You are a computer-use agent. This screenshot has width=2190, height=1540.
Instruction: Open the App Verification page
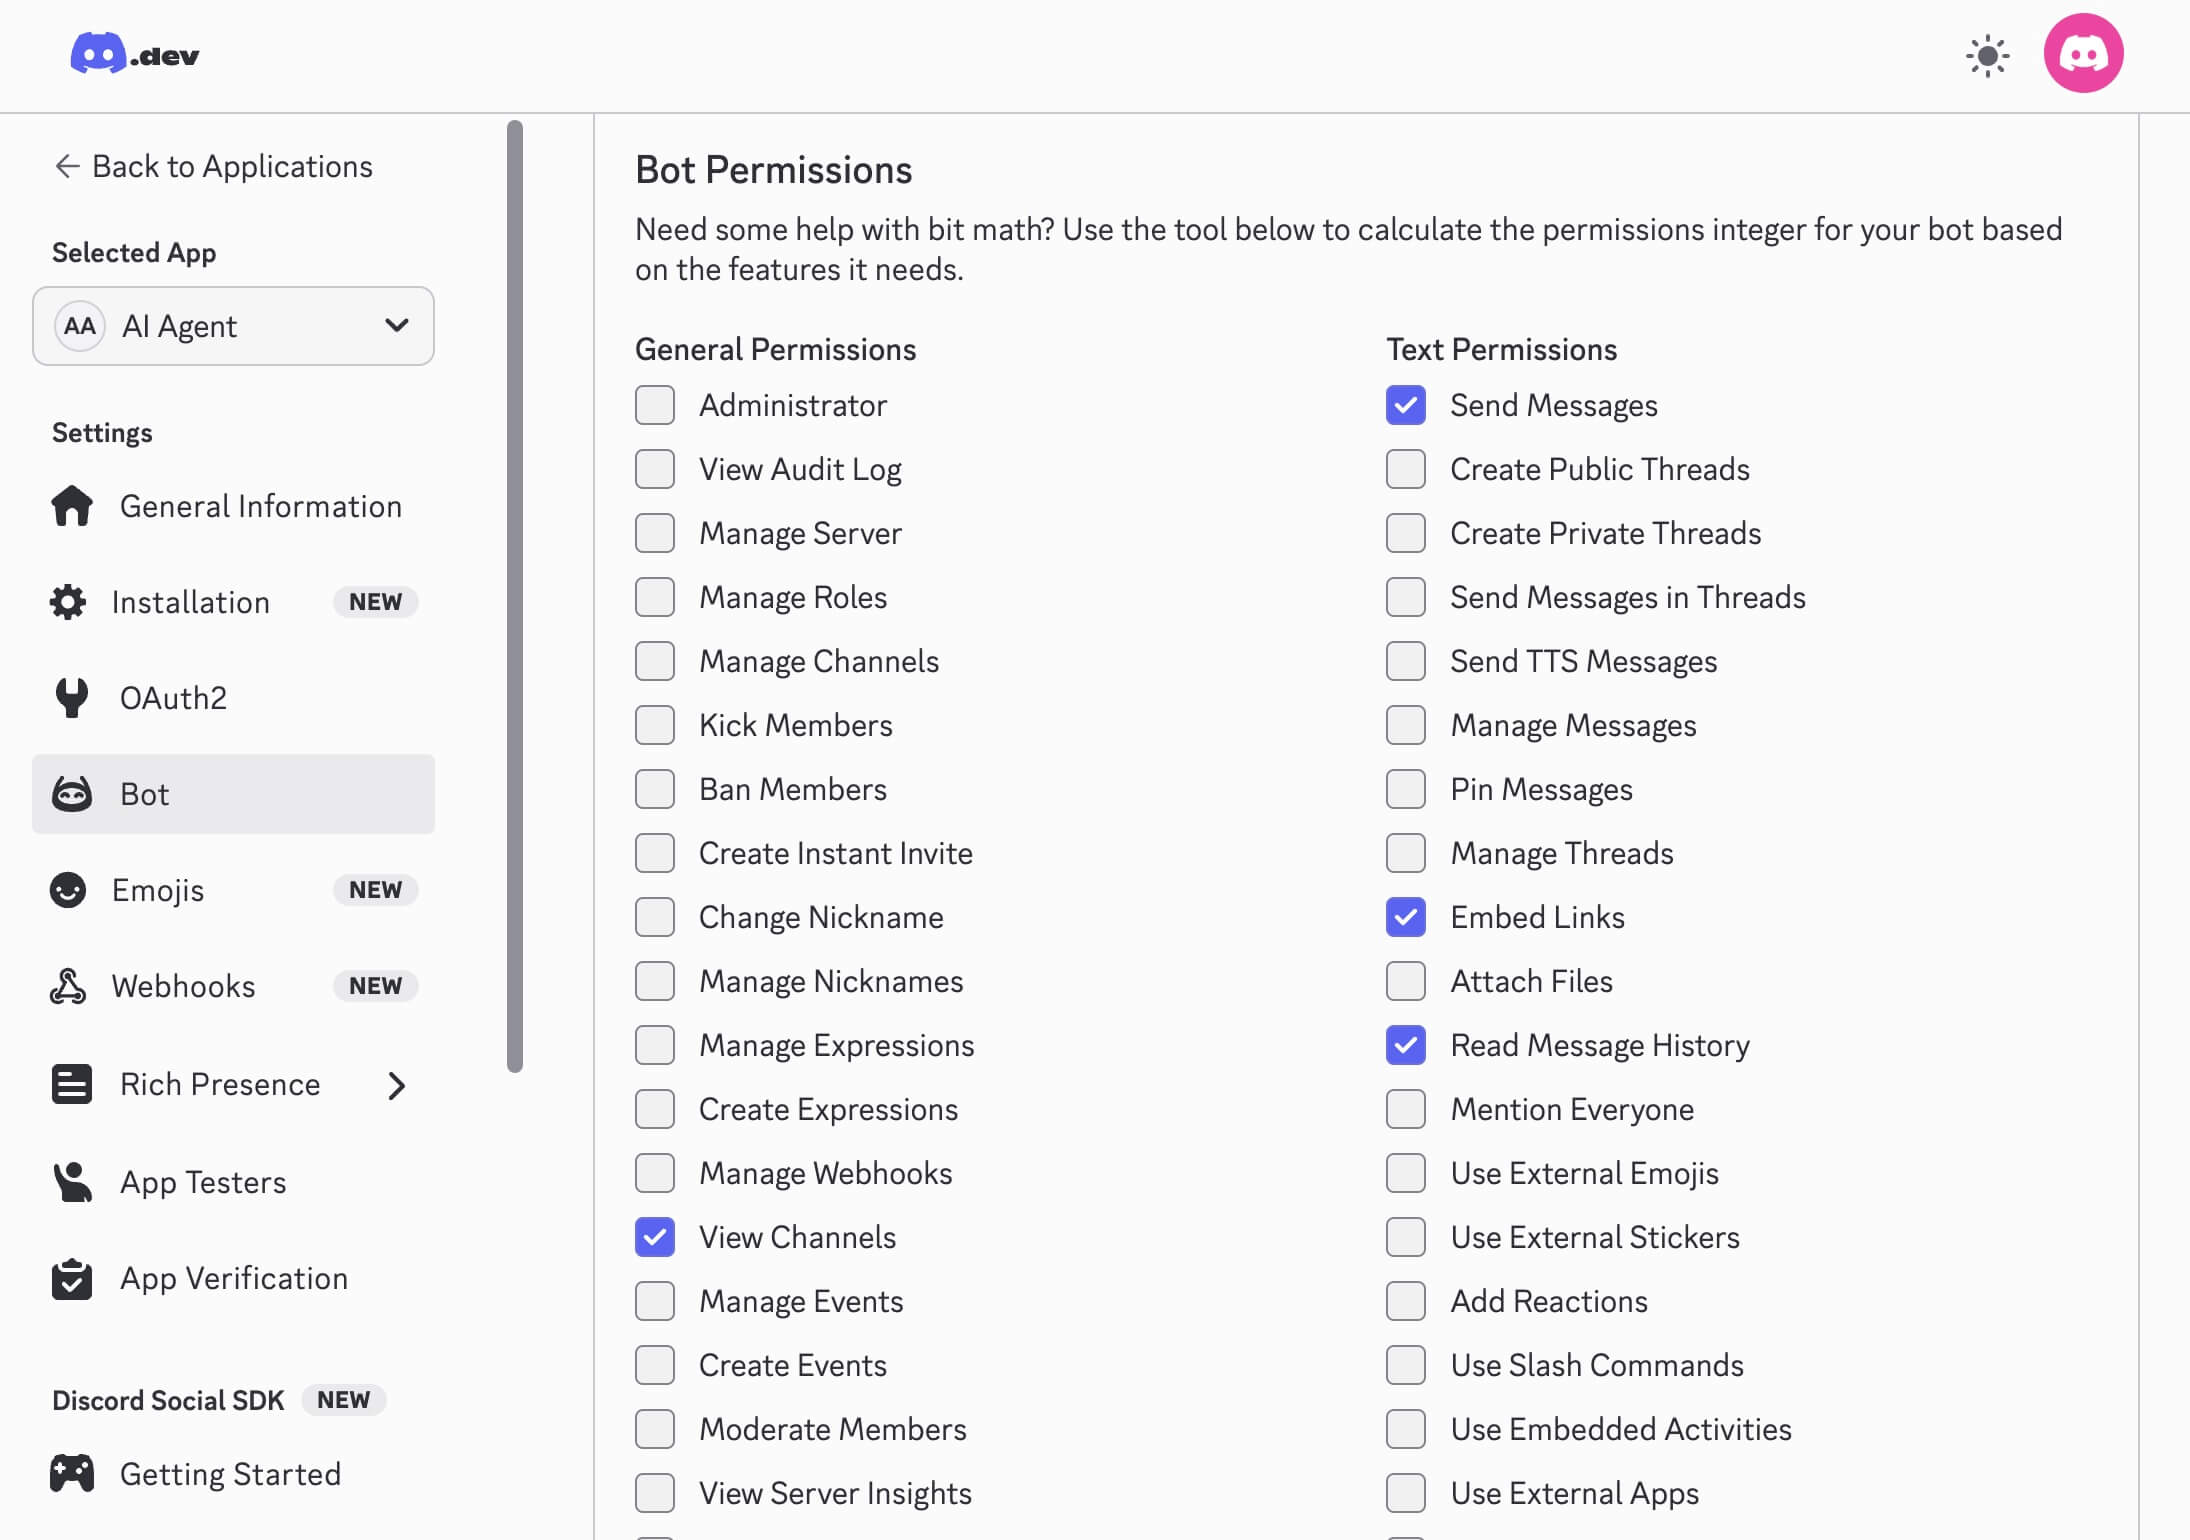(x=233, y=1278)
